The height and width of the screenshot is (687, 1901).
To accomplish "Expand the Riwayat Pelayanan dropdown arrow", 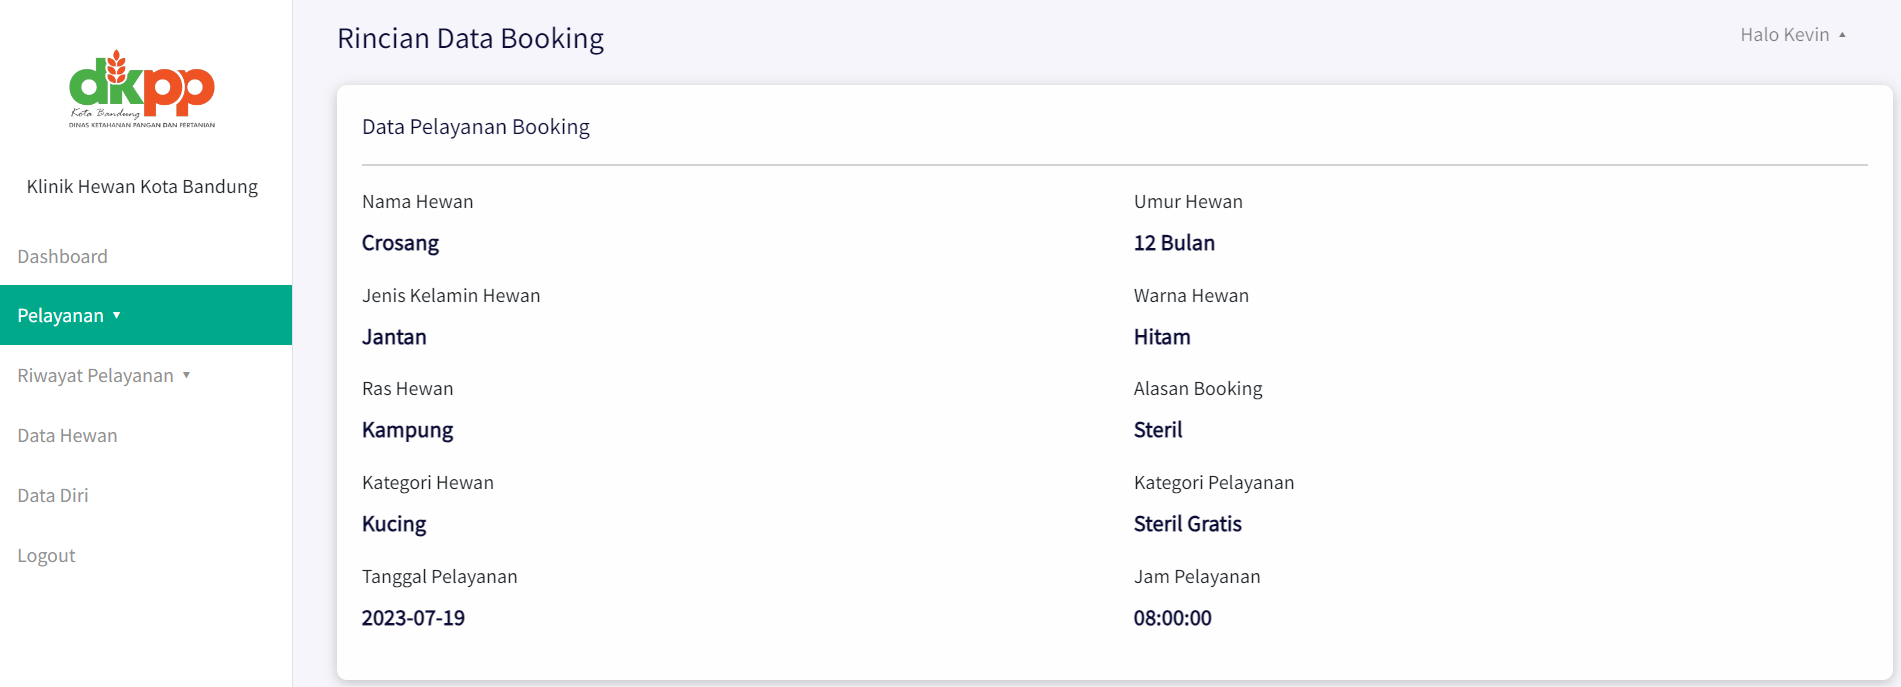I will 187,375.
